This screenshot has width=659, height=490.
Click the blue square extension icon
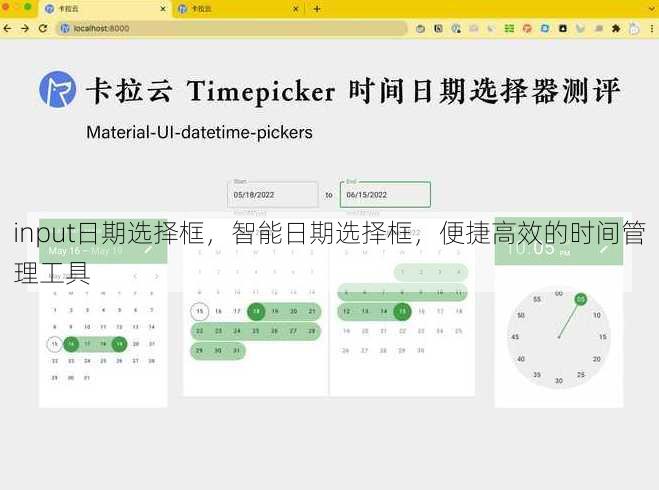coord(545,29)
